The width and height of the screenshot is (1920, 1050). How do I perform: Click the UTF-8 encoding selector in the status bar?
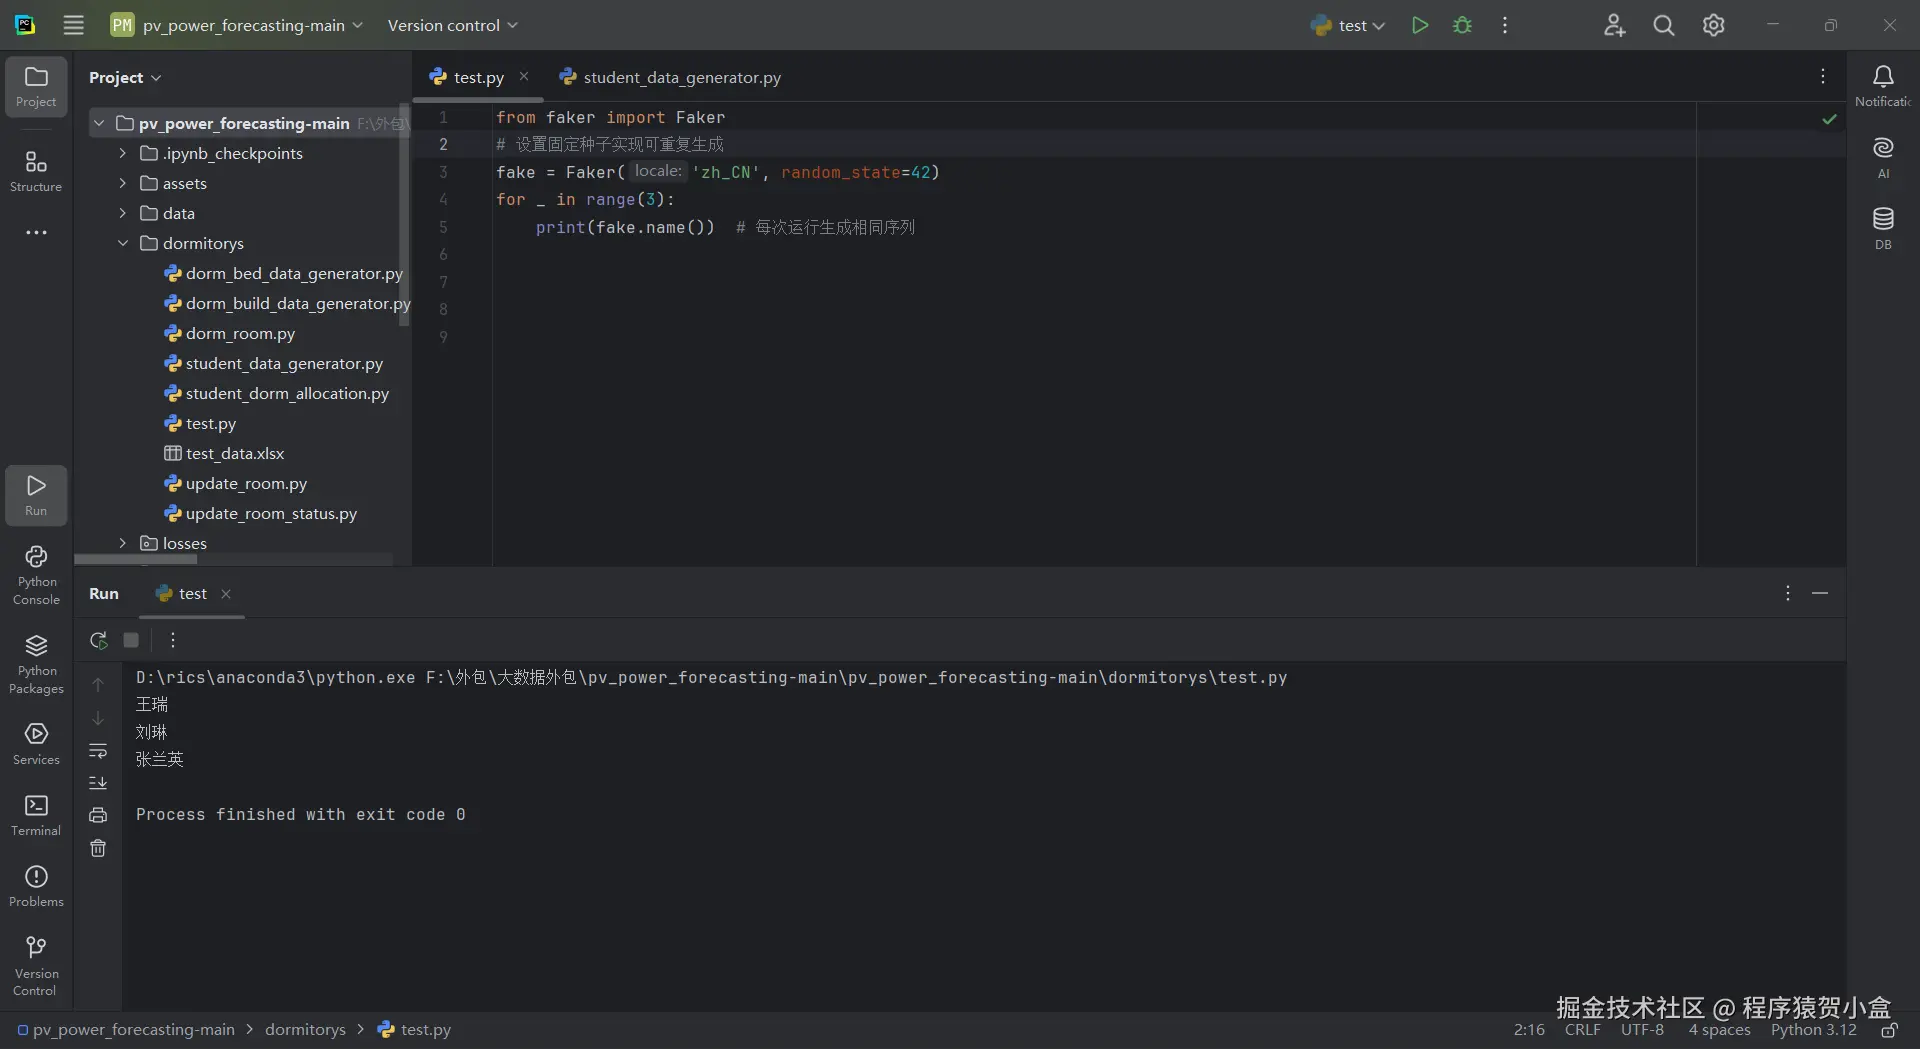coord(1642,1030)
